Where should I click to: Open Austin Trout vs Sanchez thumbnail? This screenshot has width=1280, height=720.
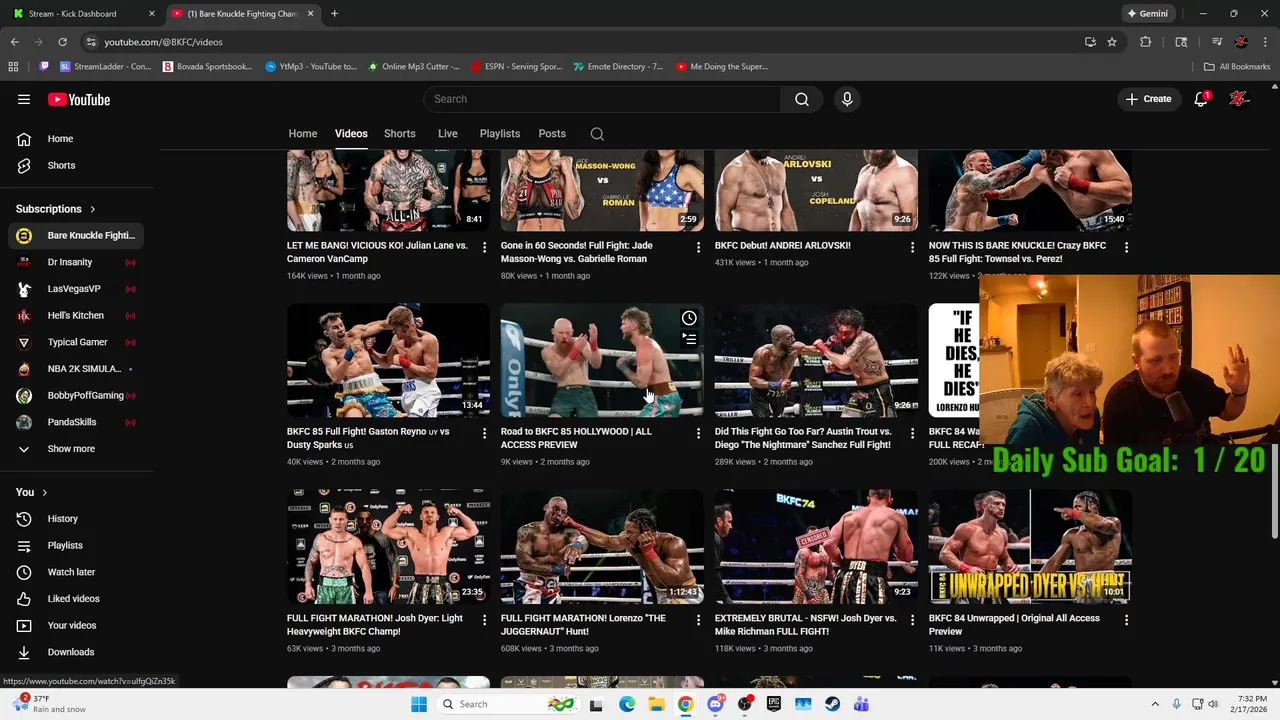point(816,360)
